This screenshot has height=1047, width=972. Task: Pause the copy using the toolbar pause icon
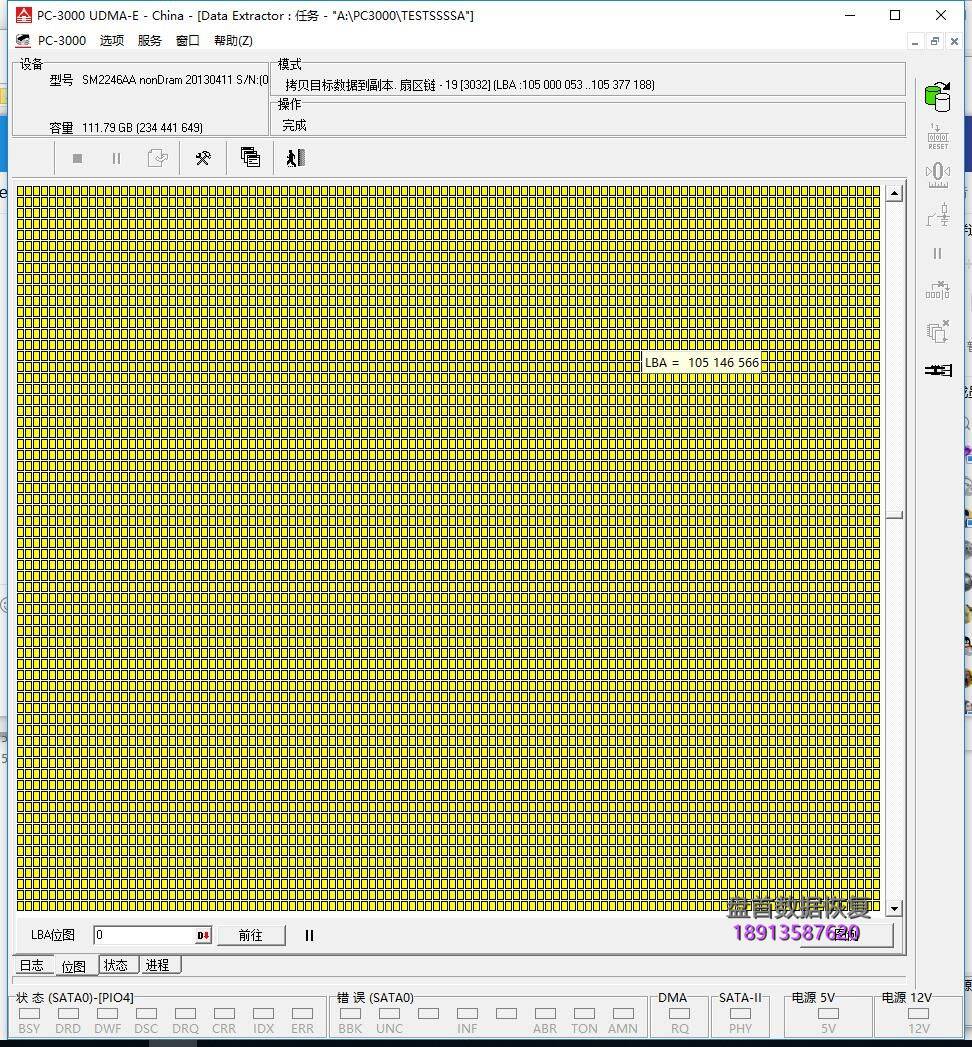coord(116,158)
